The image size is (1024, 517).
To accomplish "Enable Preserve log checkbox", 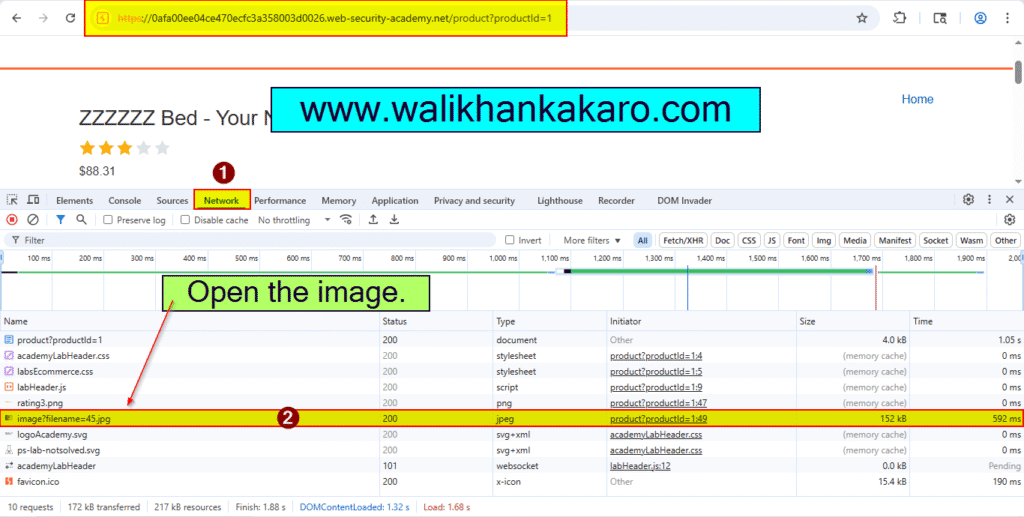I will click(x=108, y=220).
